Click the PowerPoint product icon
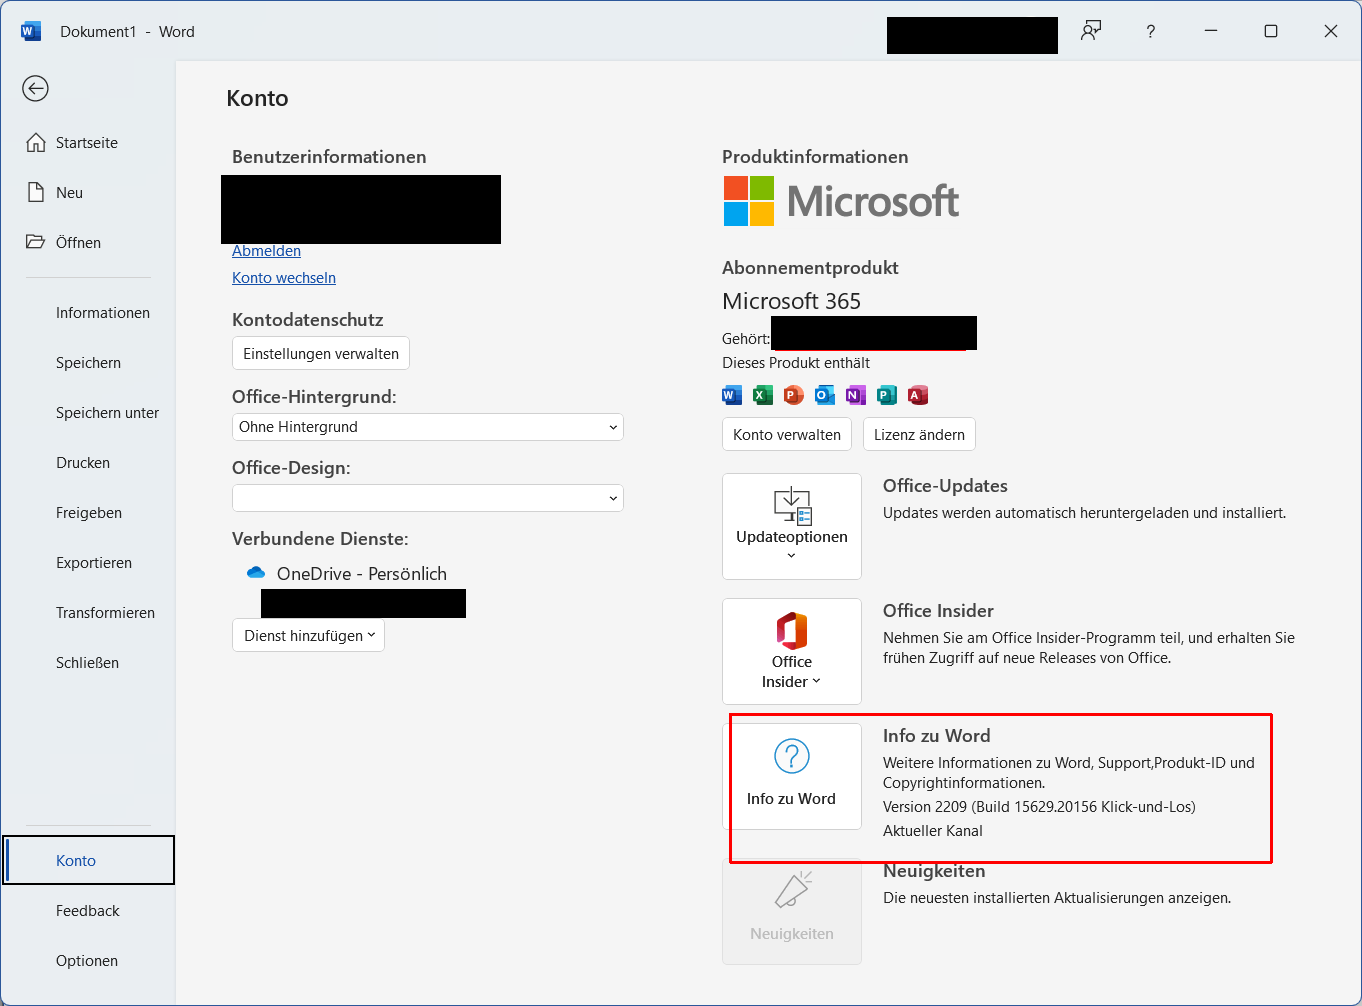 [794, 395]
